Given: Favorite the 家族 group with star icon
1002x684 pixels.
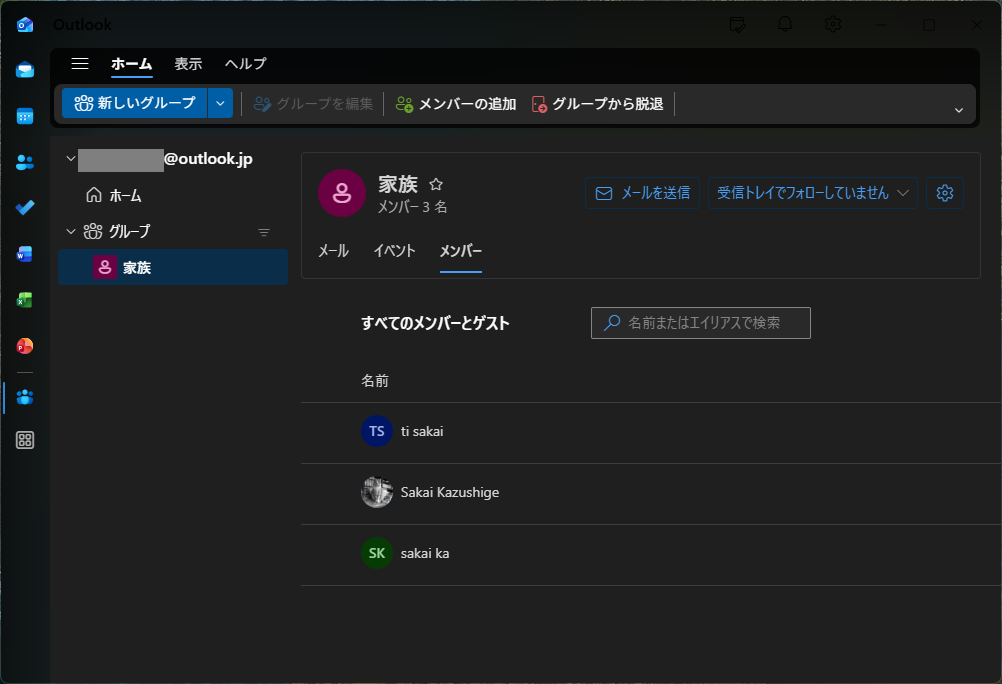Looking at the screenshot, I should pos(436,184).
